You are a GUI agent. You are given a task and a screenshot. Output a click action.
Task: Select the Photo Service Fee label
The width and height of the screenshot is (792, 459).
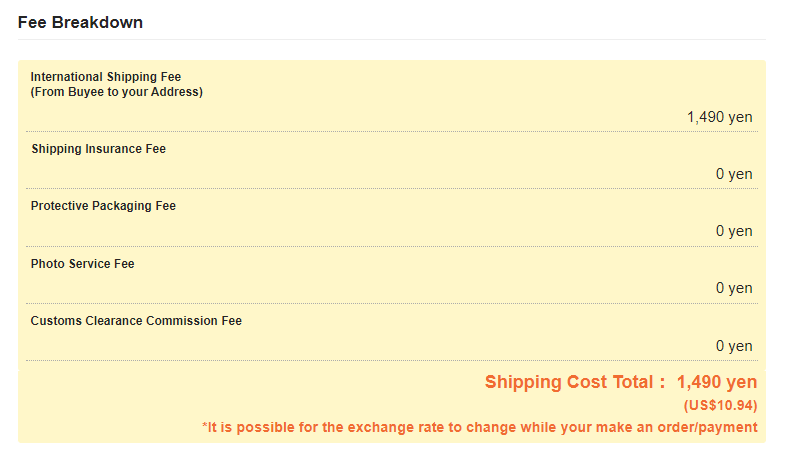coord(82,264)
